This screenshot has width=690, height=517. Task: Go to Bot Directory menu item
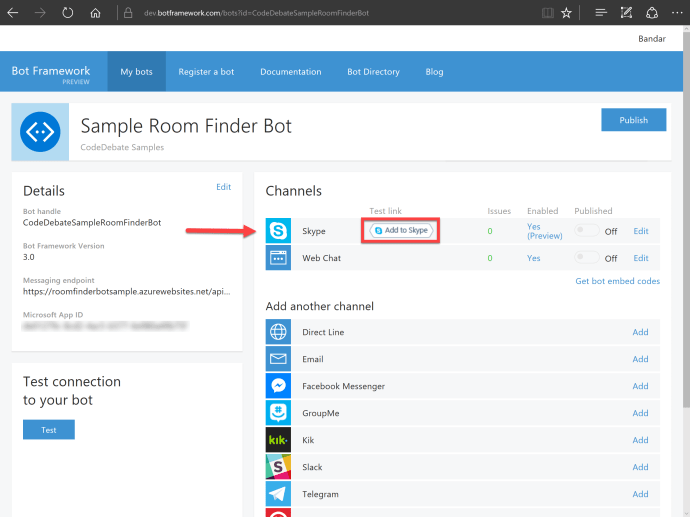click(373, 72)
